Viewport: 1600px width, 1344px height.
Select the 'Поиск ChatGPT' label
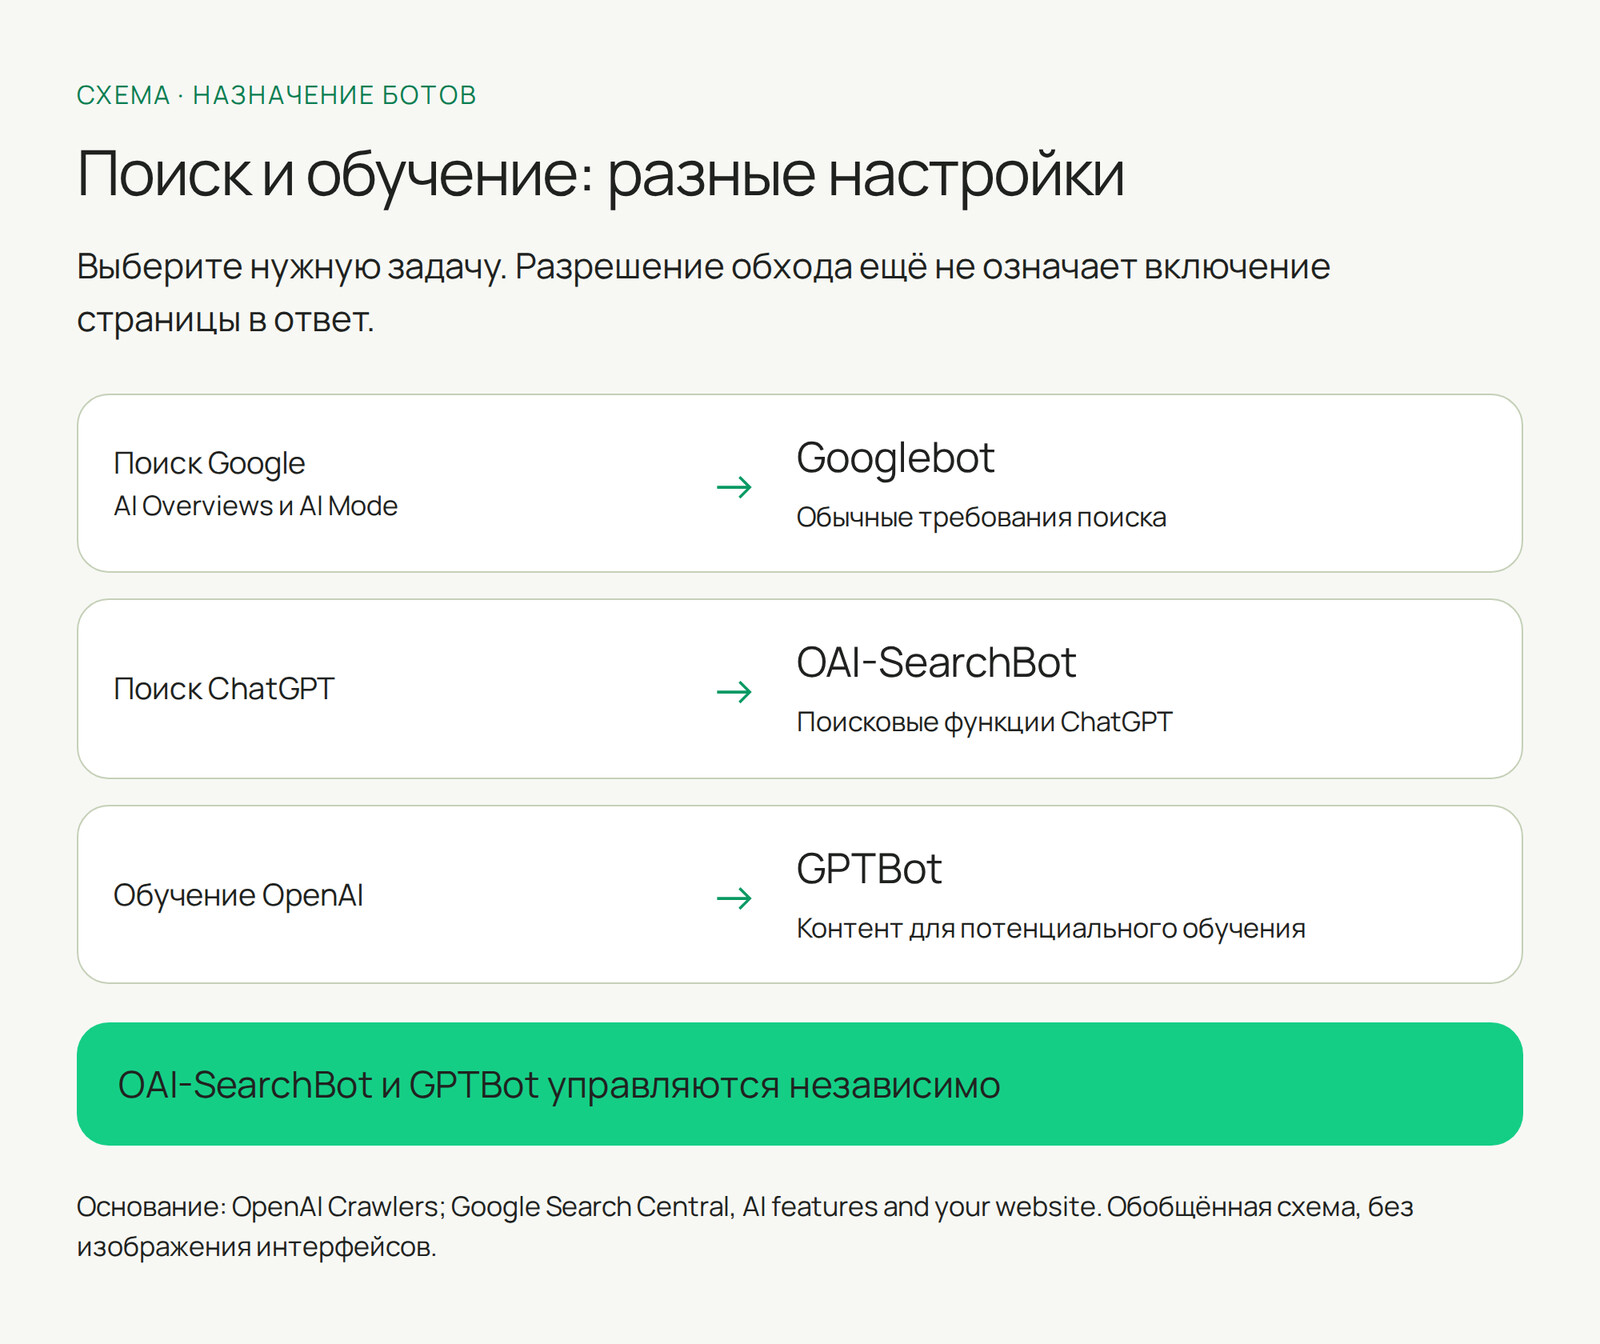[224, 689]
